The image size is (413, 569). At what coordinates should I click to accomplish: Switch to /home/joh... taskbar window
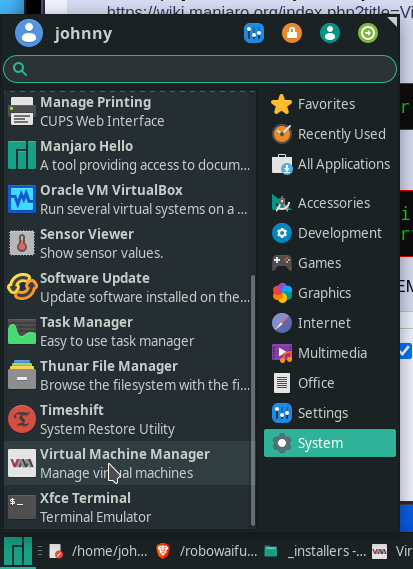[x=99, y=551]
